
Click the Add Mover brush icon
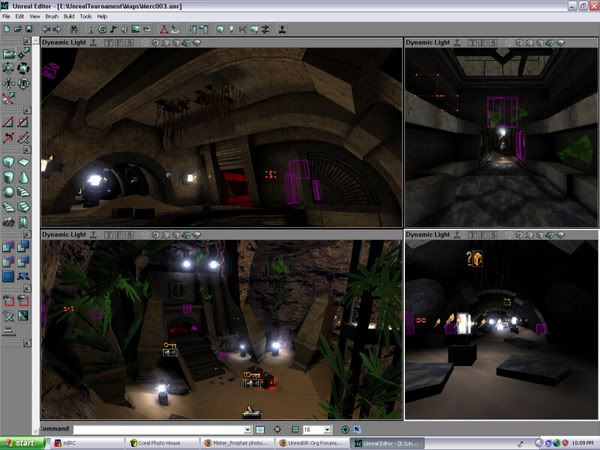pos(23,276)
